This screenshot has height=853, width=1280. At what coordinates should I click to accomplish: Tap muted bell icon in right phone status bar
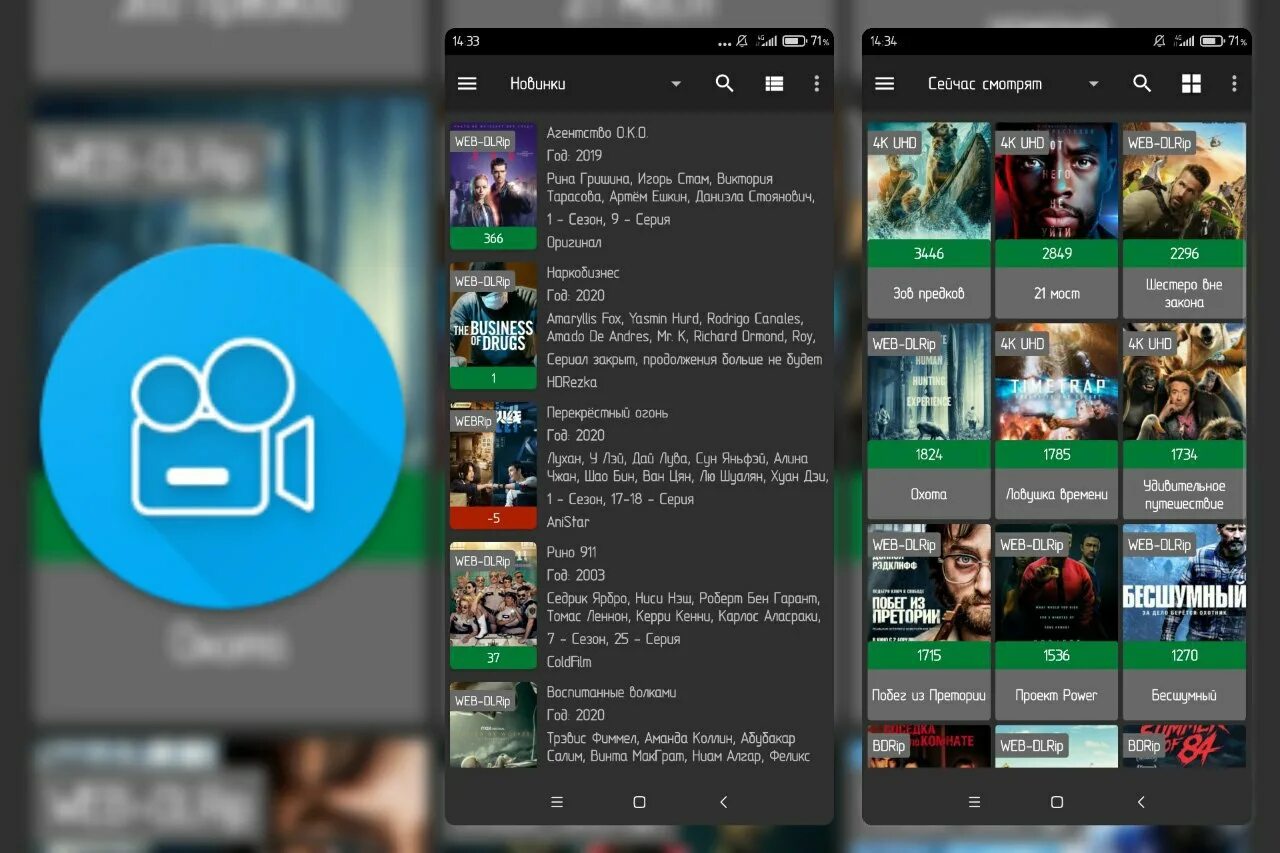click(1159, 41)
